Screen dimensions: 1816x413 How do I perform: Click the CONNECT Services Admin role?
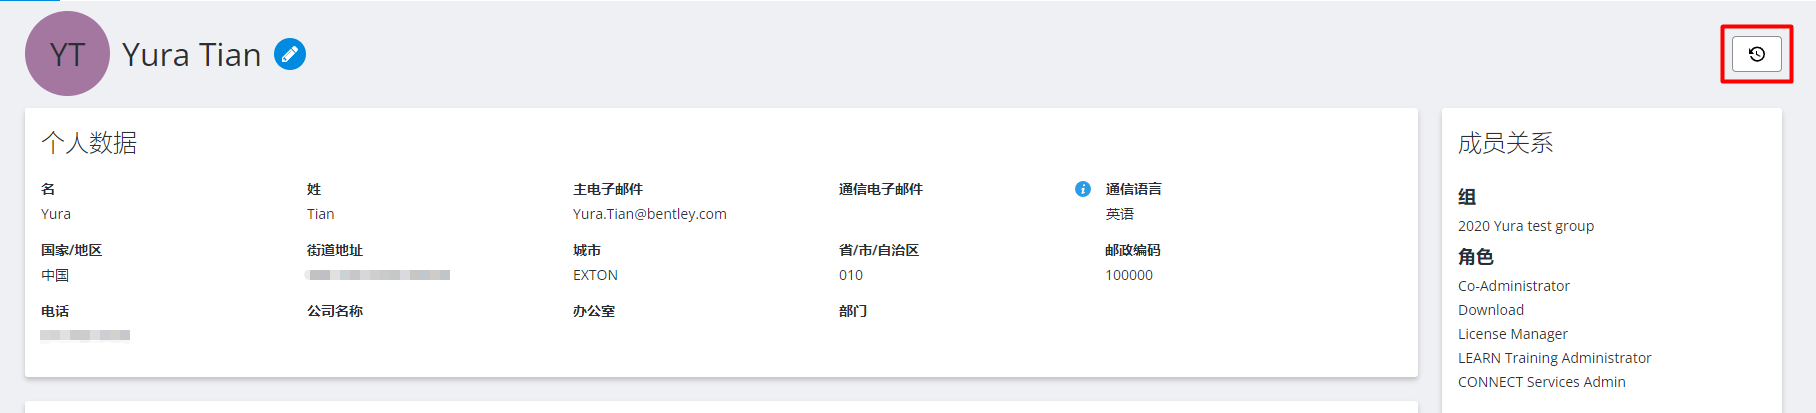tap(1541, 382)
